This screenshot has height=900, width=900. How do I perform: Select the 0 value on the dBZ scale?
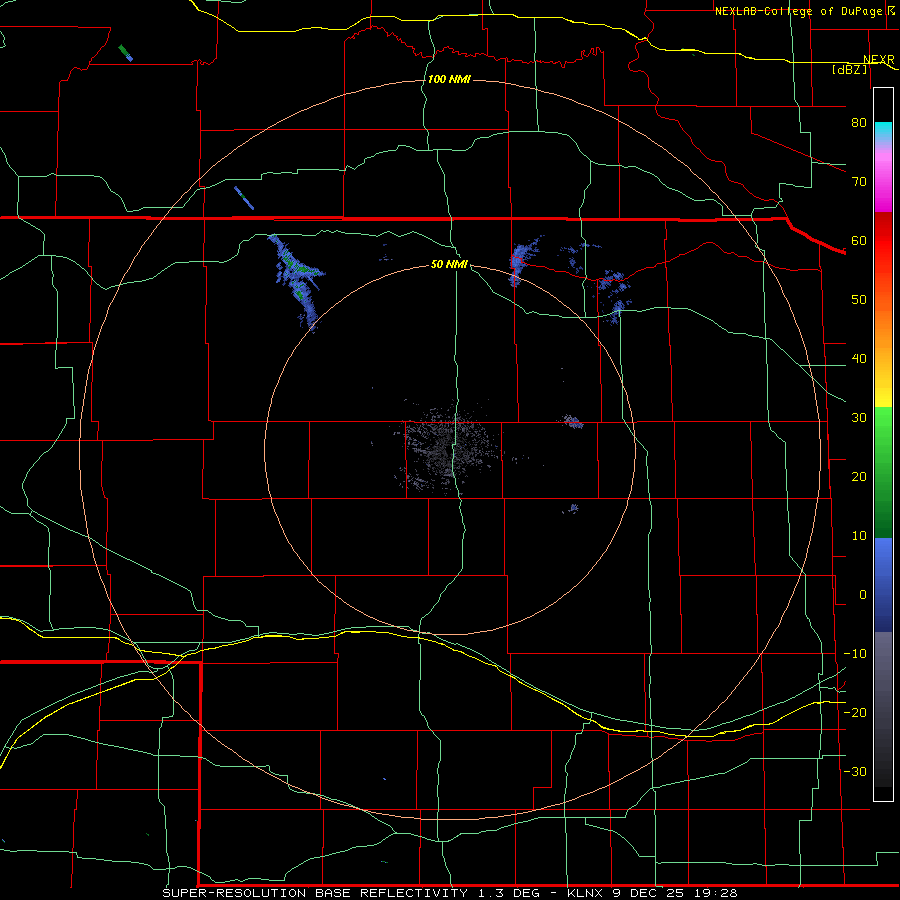click(x=863, y=595)
